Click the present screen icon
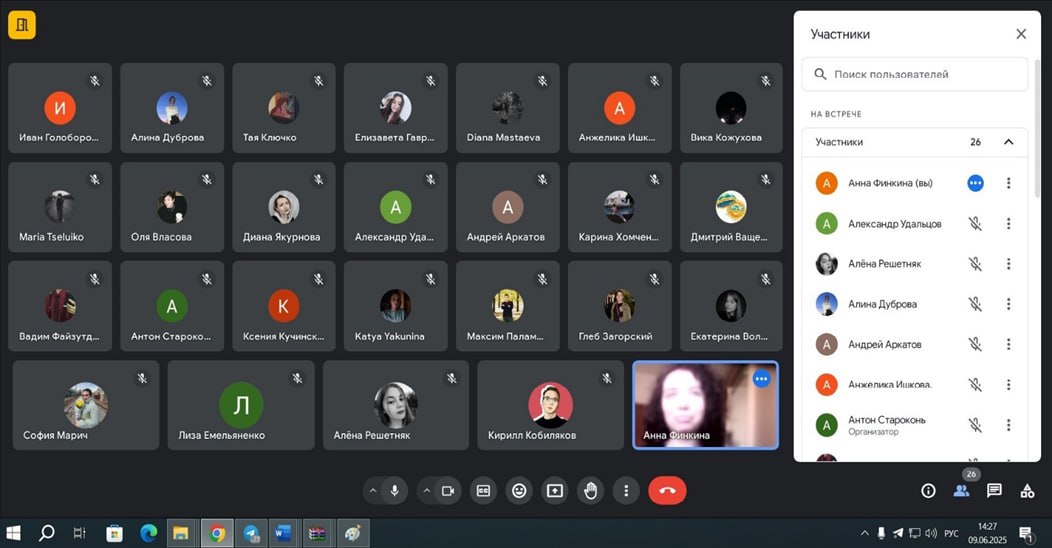 tap(555, 490)
